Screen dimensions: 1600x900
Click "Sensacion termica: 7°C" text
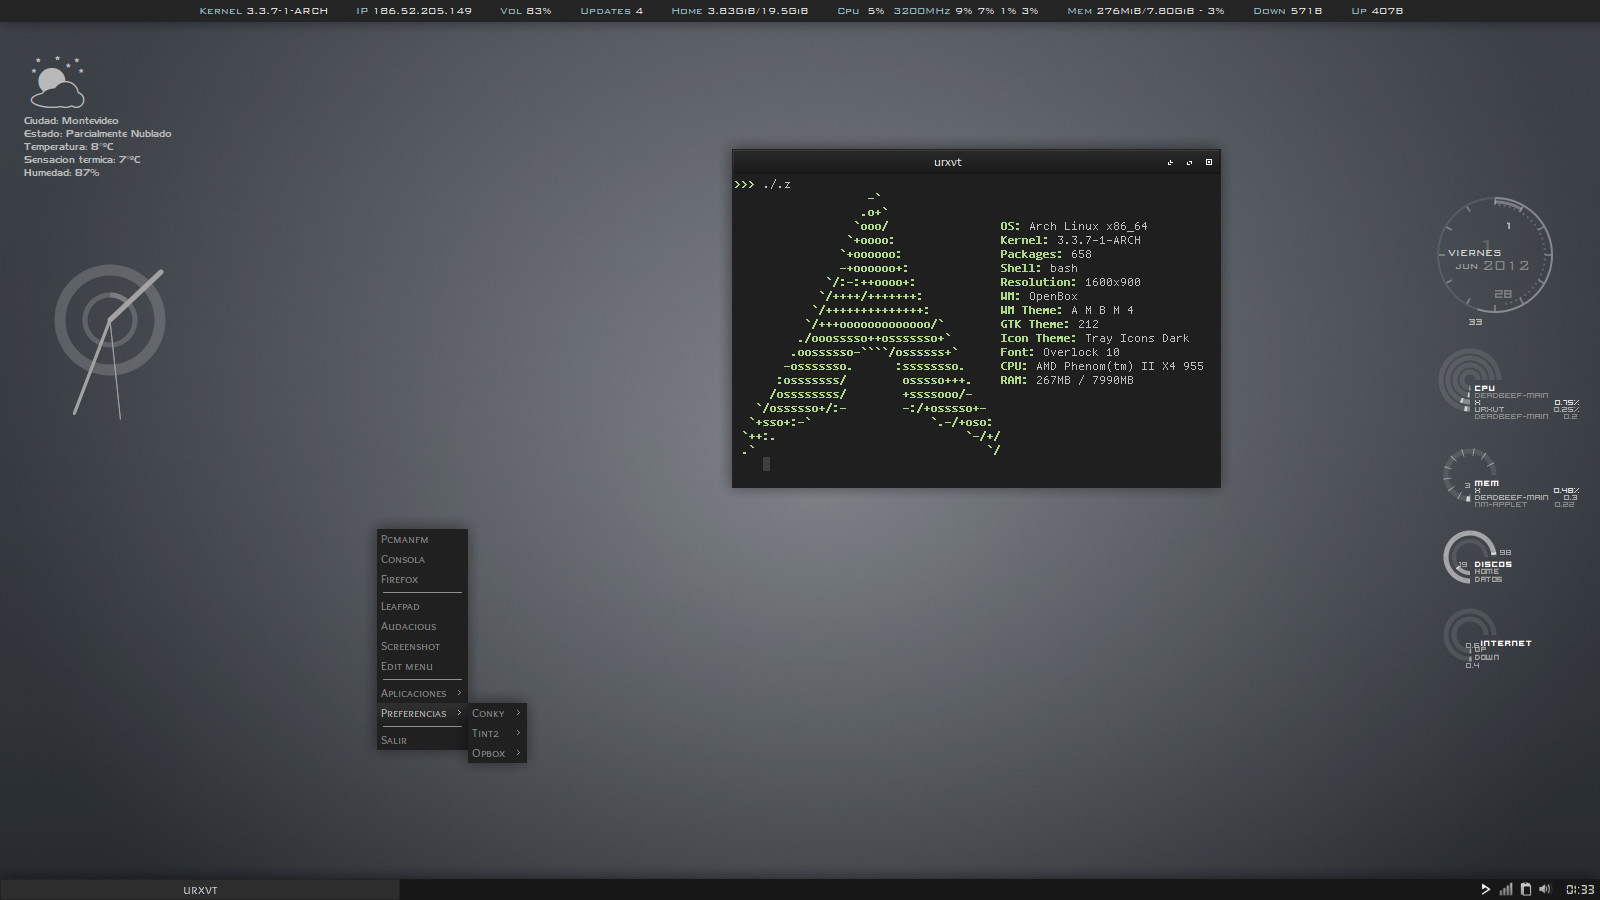coord(82,159)
